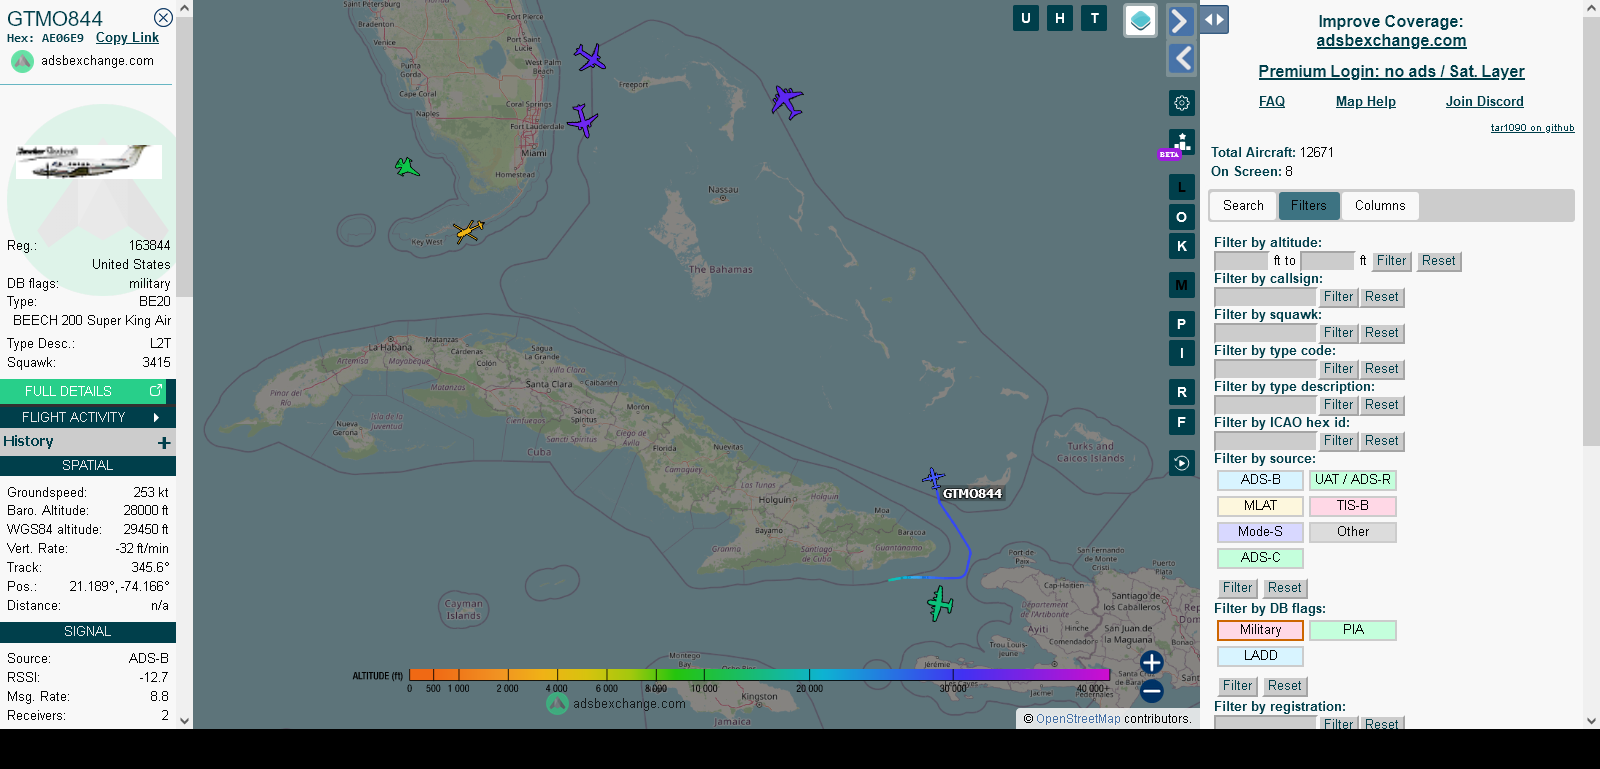Switch to the Search tab
1600x769 pixels.
click(x=1243, y=206)
